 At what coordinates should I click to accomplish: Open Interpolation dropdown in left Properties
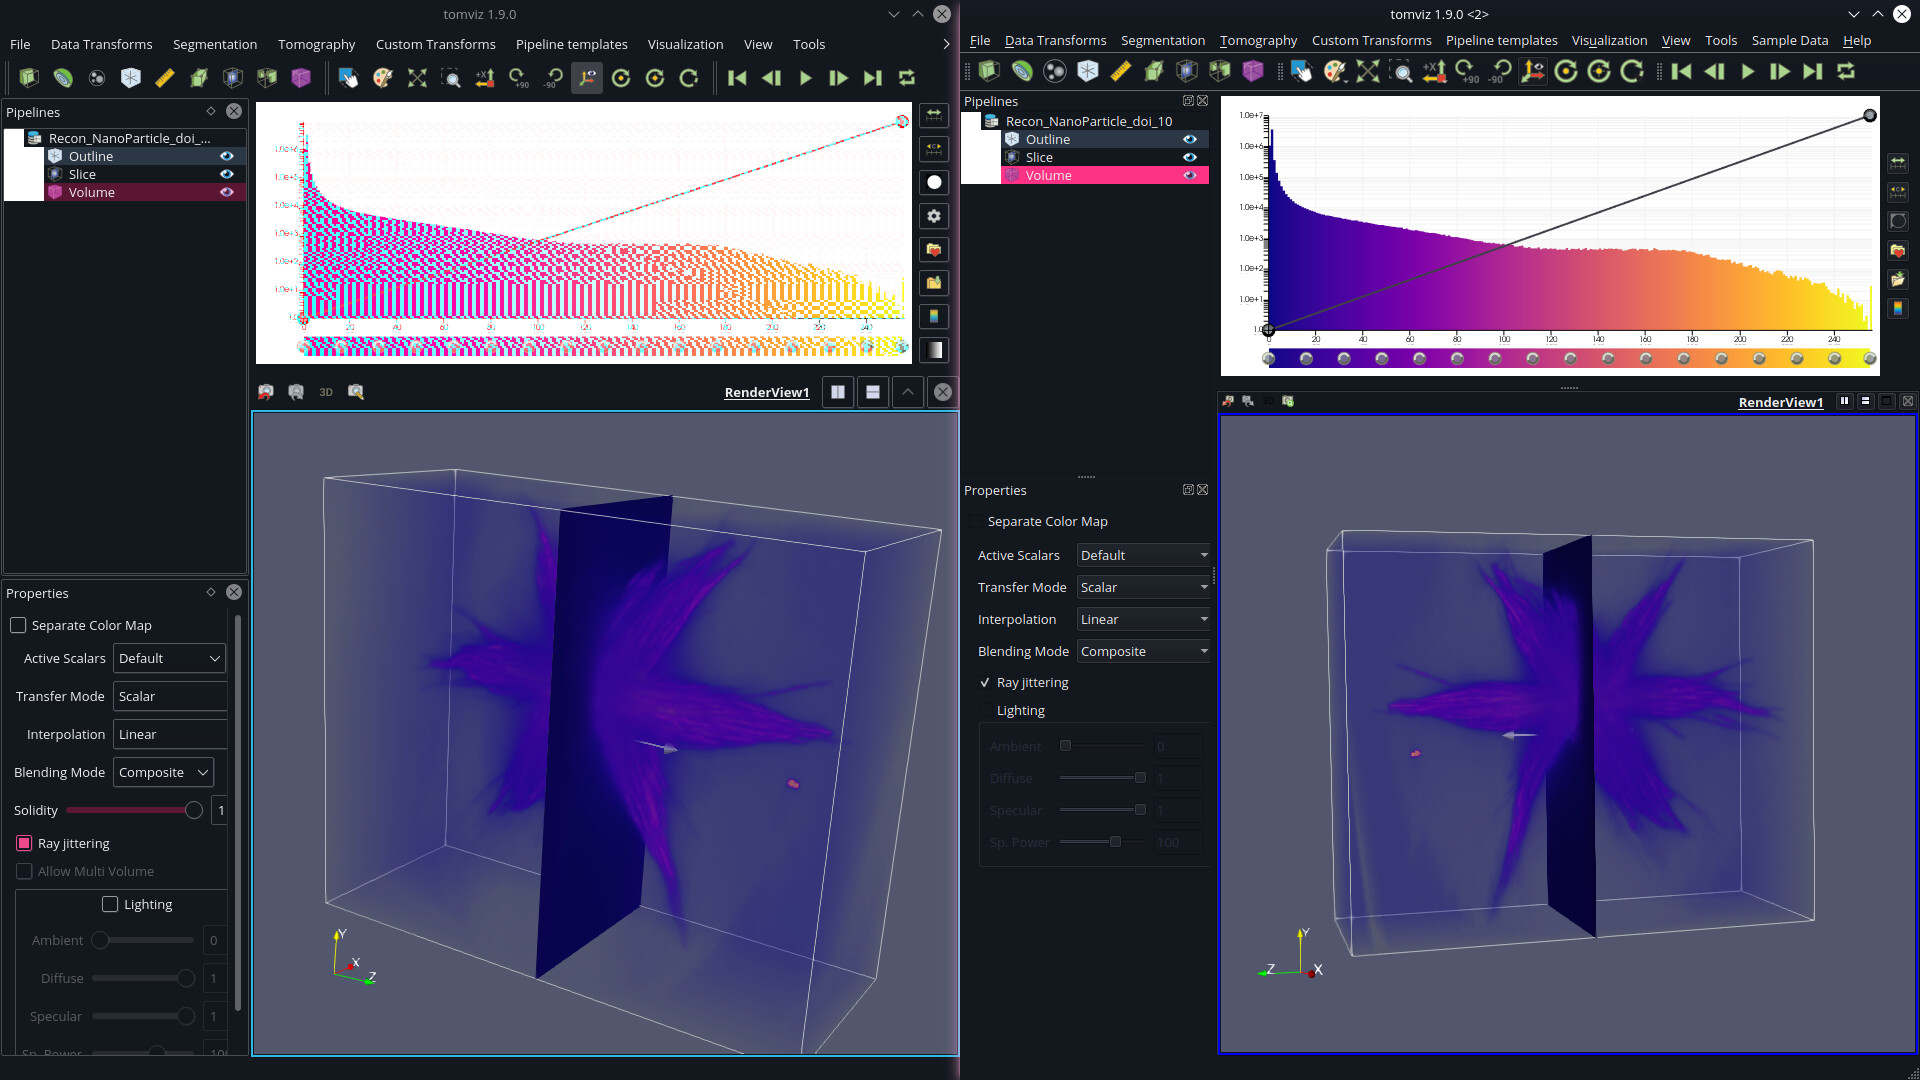170,734
